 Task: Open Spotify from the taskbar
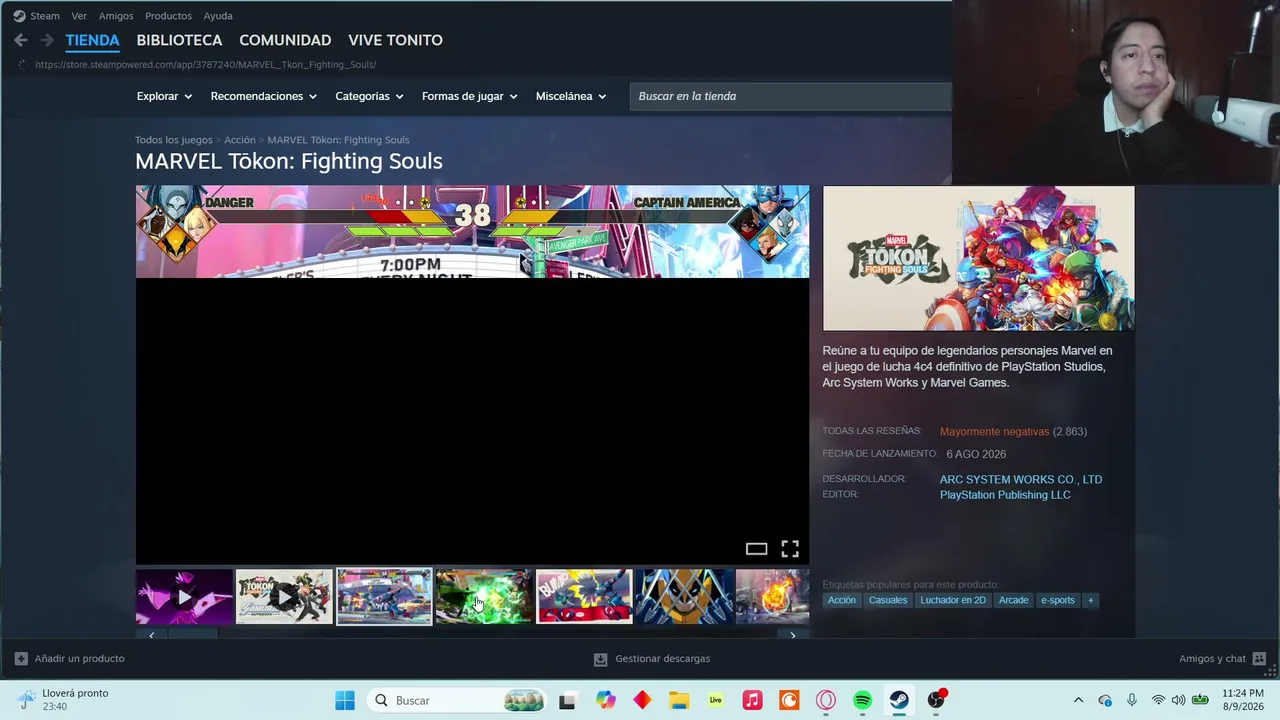tap(863, 700)
